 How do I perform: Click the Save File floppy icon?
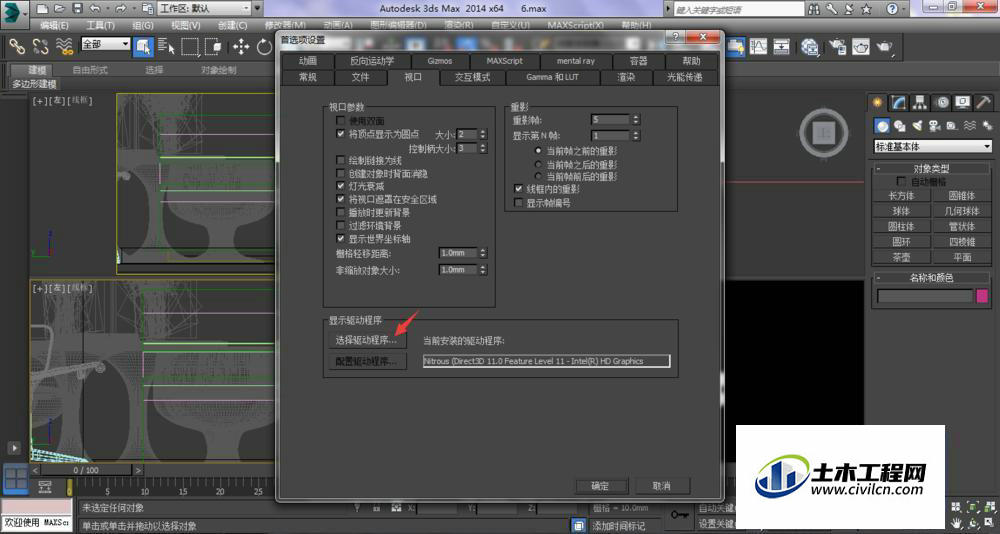click(77, 9)
